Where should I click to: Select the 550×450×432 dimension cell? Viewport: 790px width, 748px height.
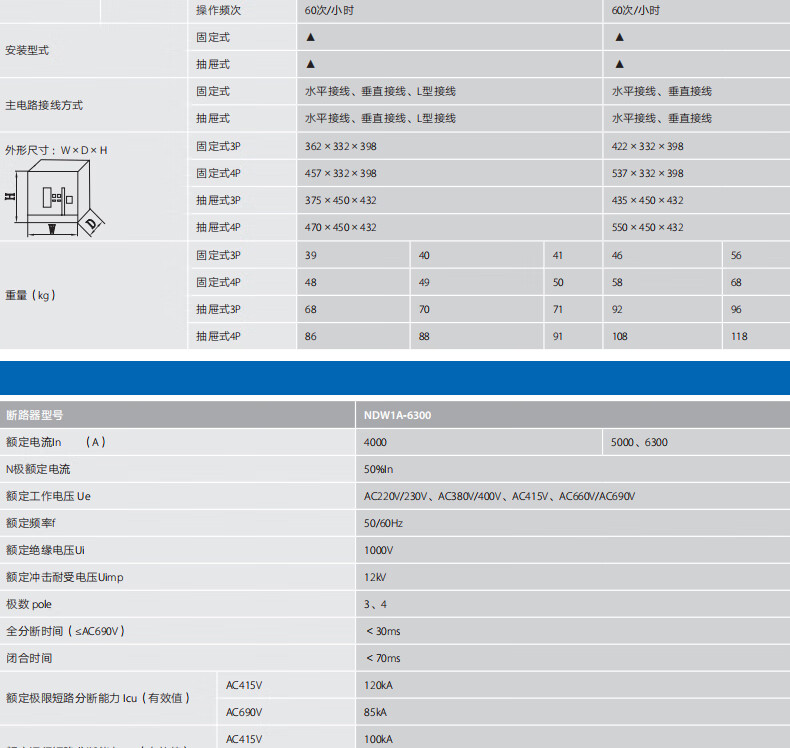(647, 227)
